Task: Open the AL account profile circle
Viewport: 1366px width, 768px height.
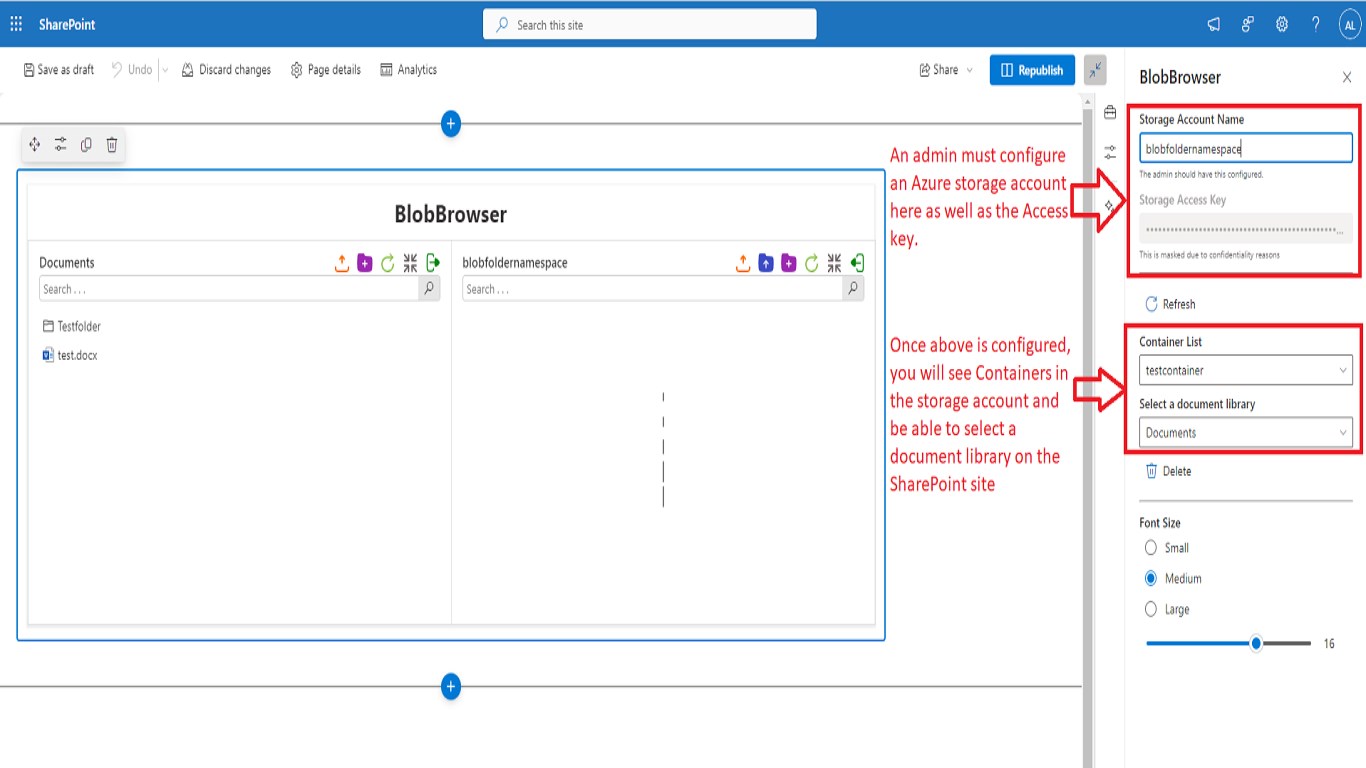Action: click(x=1350, y=25)
